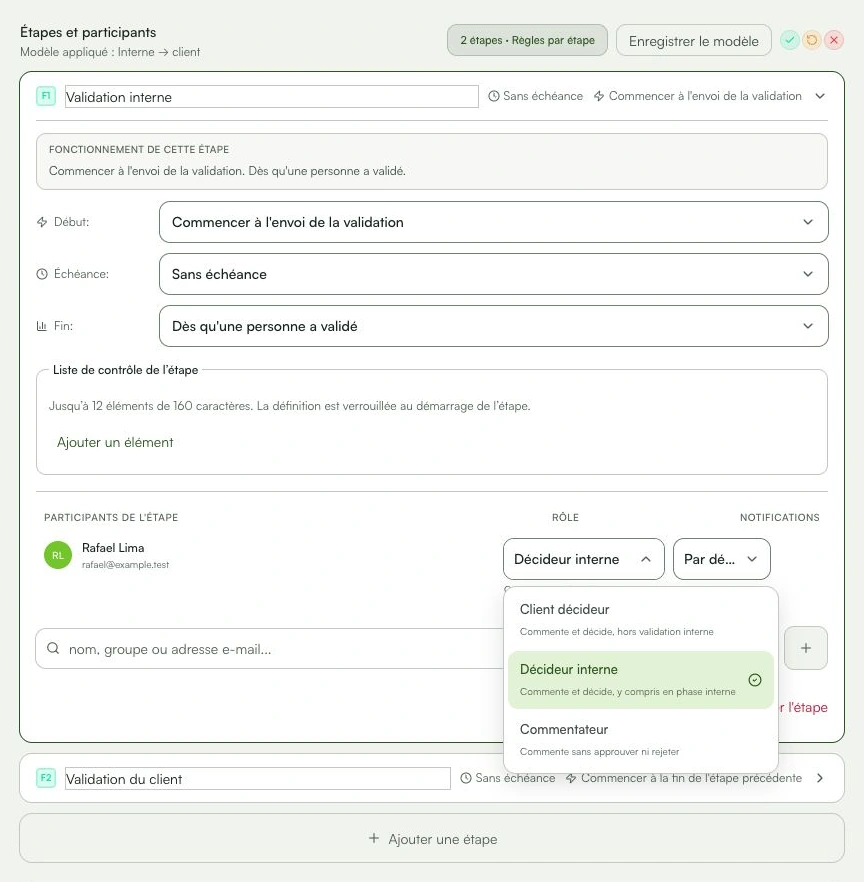Click the magnifier icon in the participant search

(53, 649)
